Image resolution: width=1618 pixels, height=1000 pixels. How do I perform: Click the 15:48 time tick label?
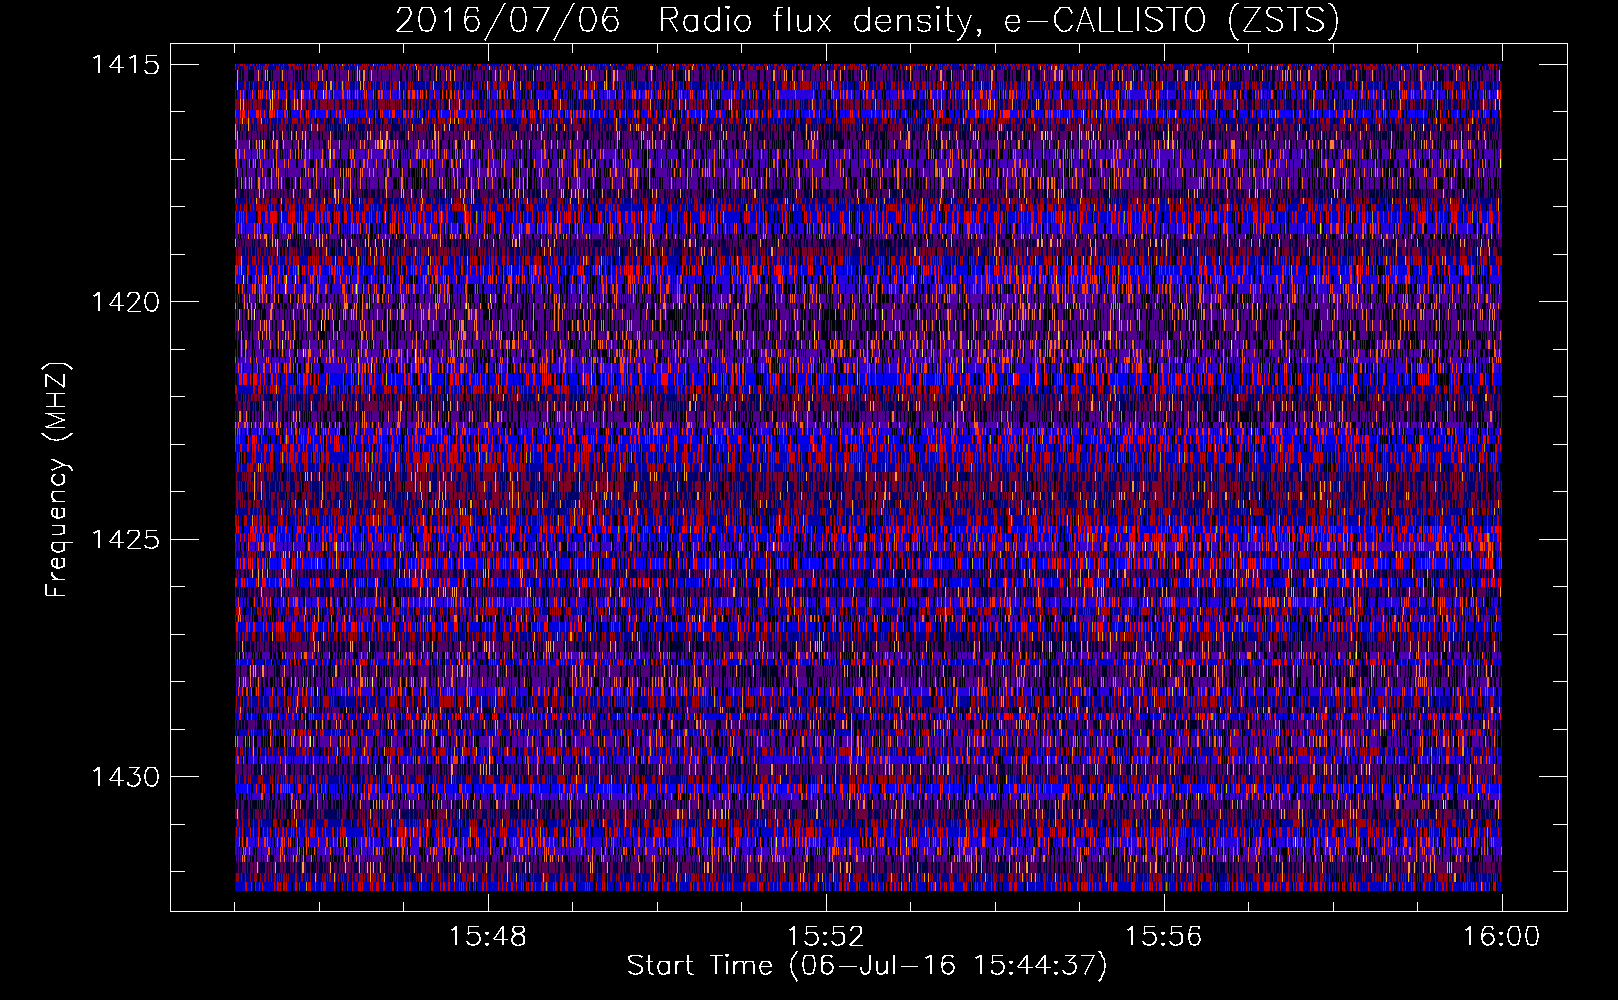487,937
